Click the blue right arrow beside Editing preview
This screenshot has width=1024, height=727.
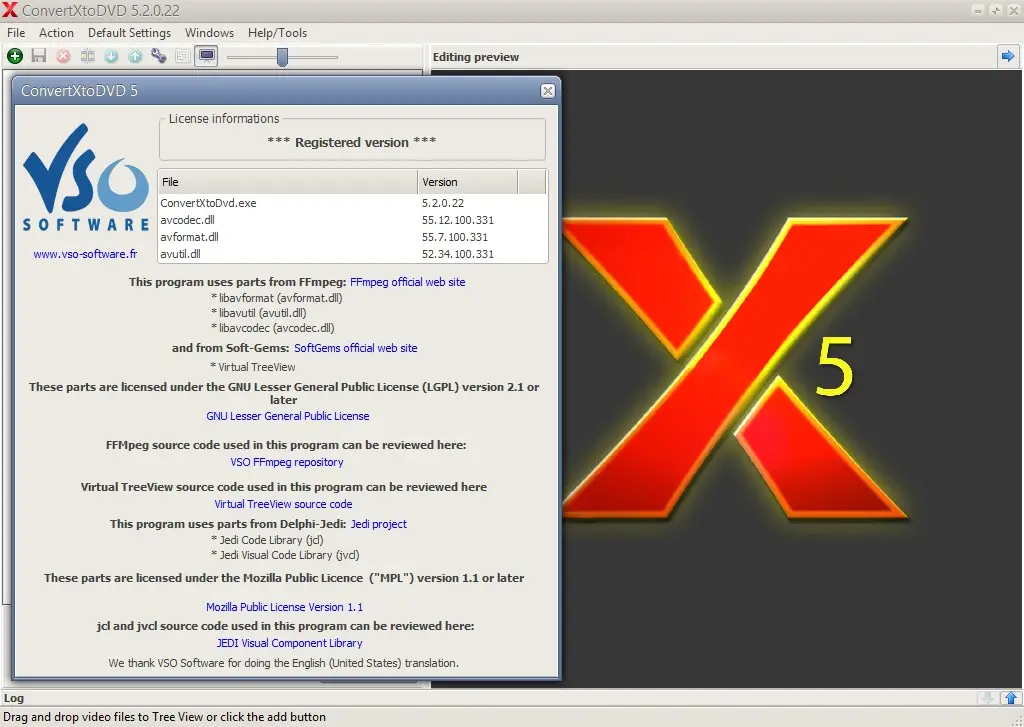pos(1008,56)
